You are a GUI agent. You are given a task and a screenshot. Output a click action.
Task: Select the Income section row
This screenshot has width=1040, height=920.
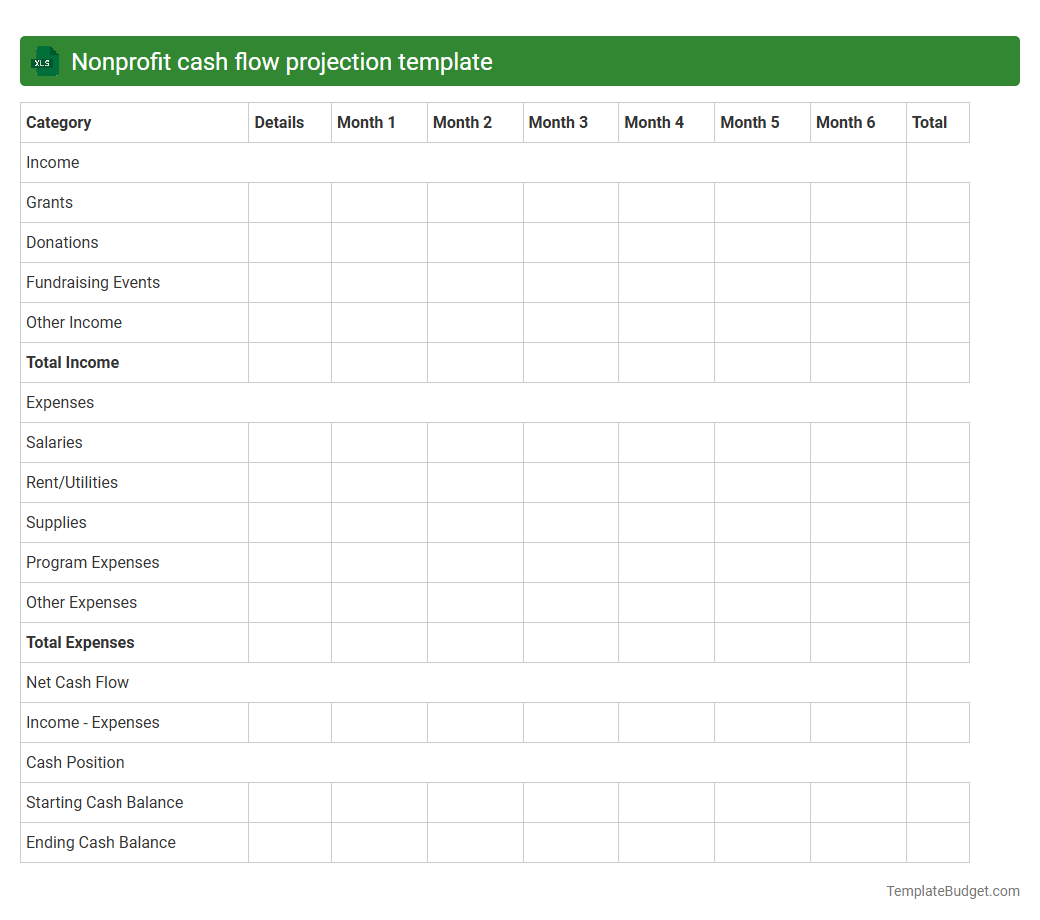(x=52, y=162)
